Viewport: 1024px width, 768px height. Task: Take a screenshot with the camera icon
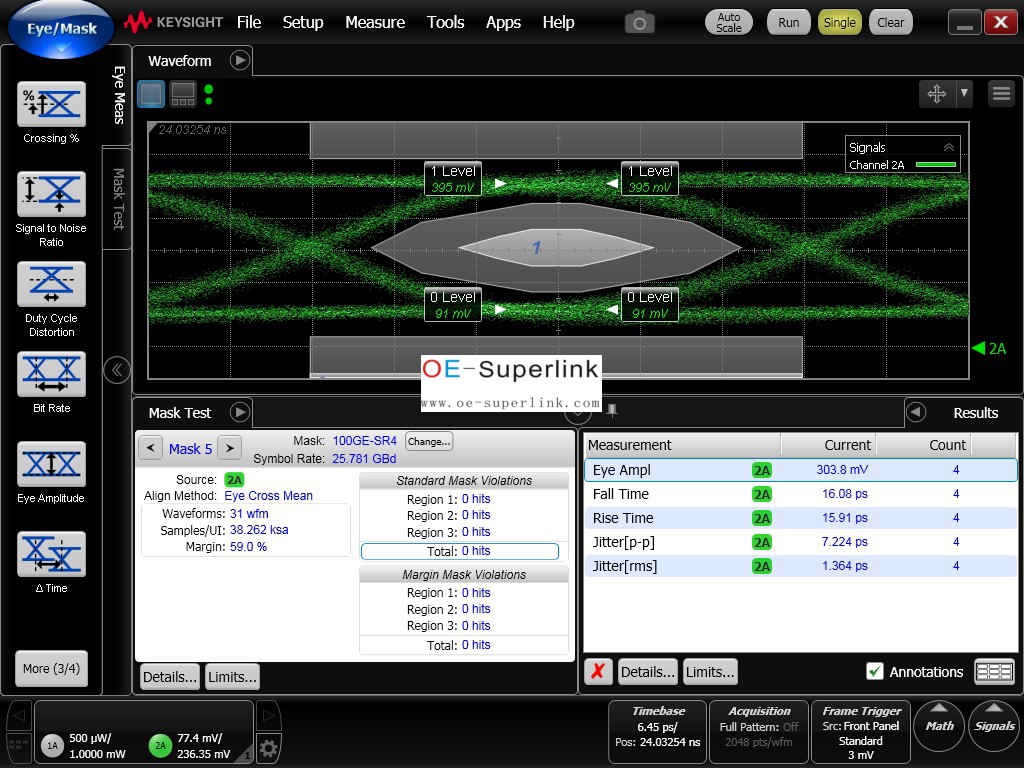pos(639,22)
